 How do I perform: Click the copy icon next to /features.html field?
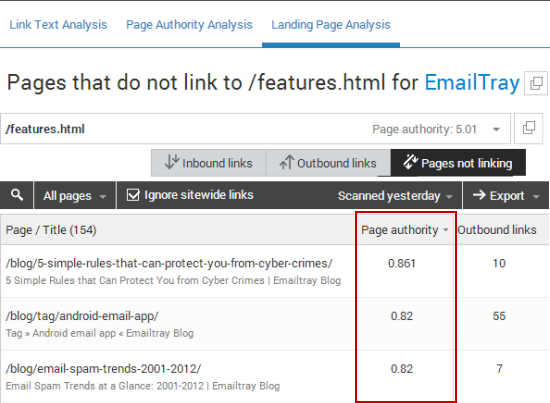click(x=529, y=128)
